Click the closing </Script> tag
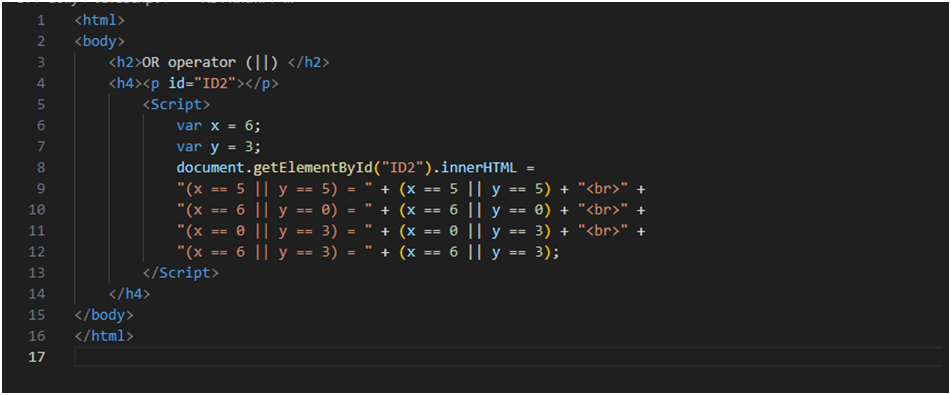 coord(181,273)
